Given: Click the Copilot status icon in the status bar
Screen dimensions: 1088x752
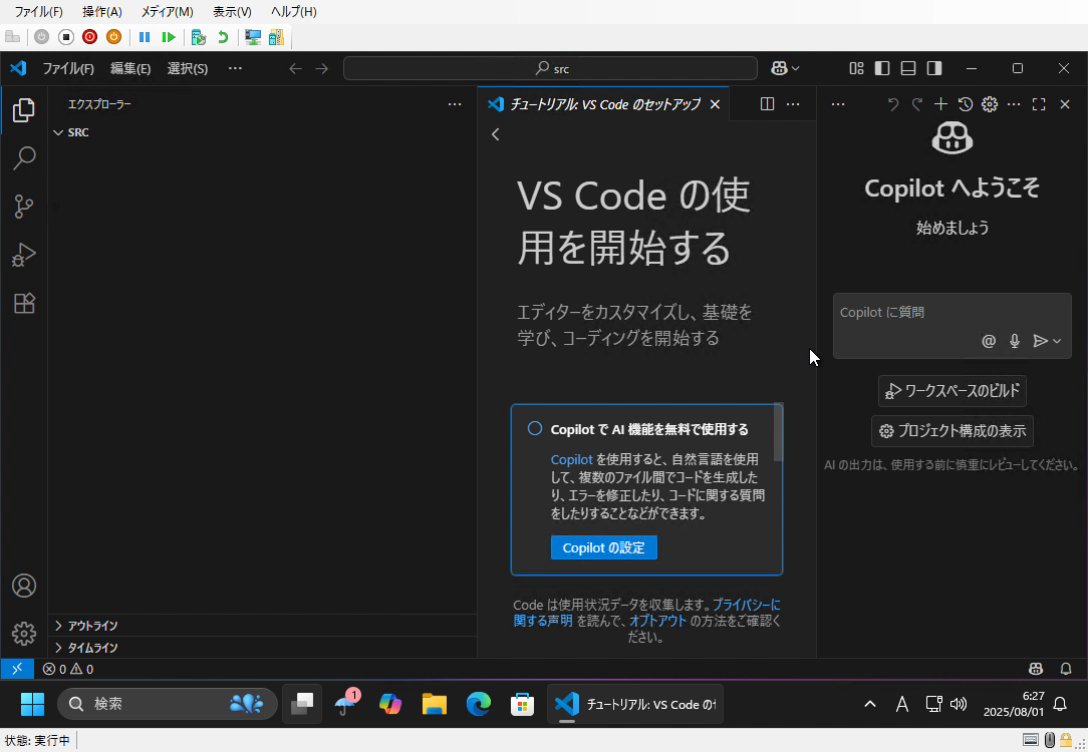Looking at the screenshot, I should coord(1036,669).
